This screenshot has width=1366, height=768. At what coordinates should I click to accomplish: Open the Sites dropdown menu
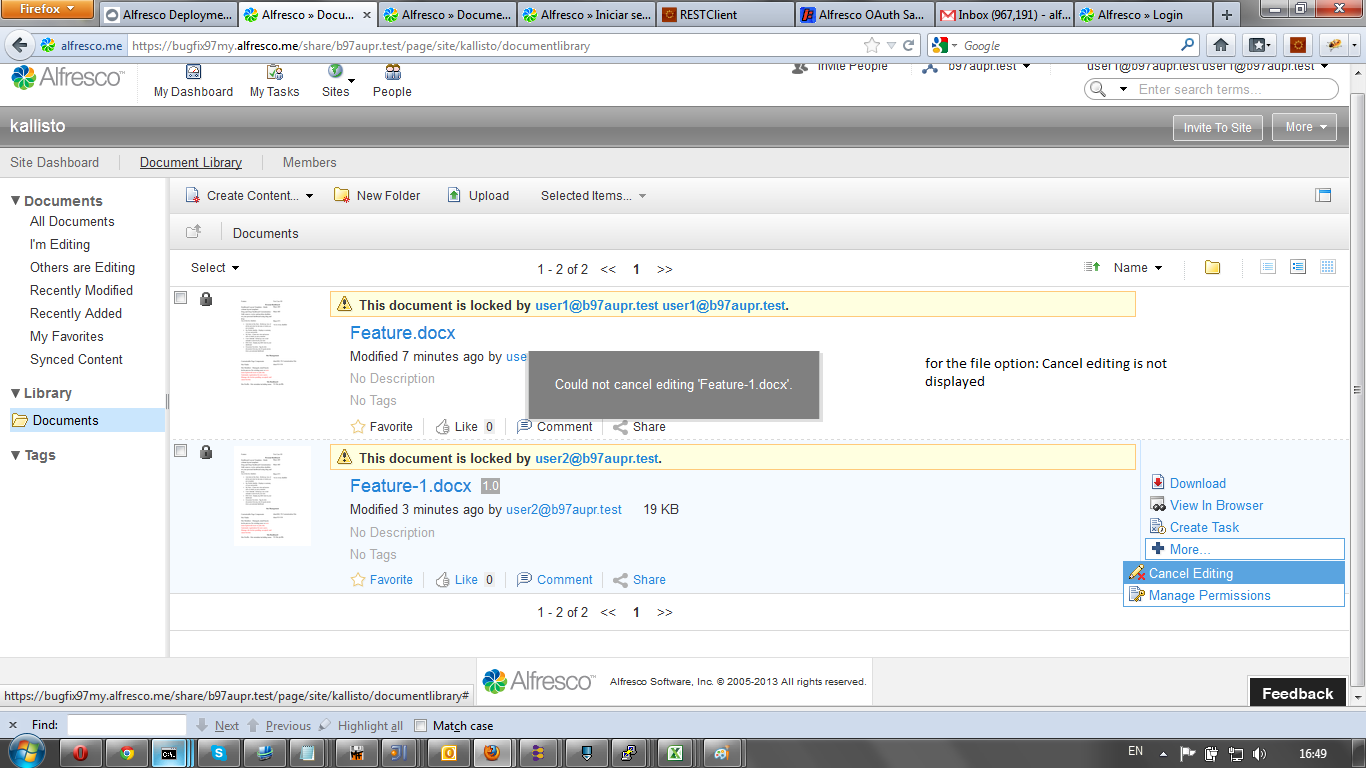point(336,82)
